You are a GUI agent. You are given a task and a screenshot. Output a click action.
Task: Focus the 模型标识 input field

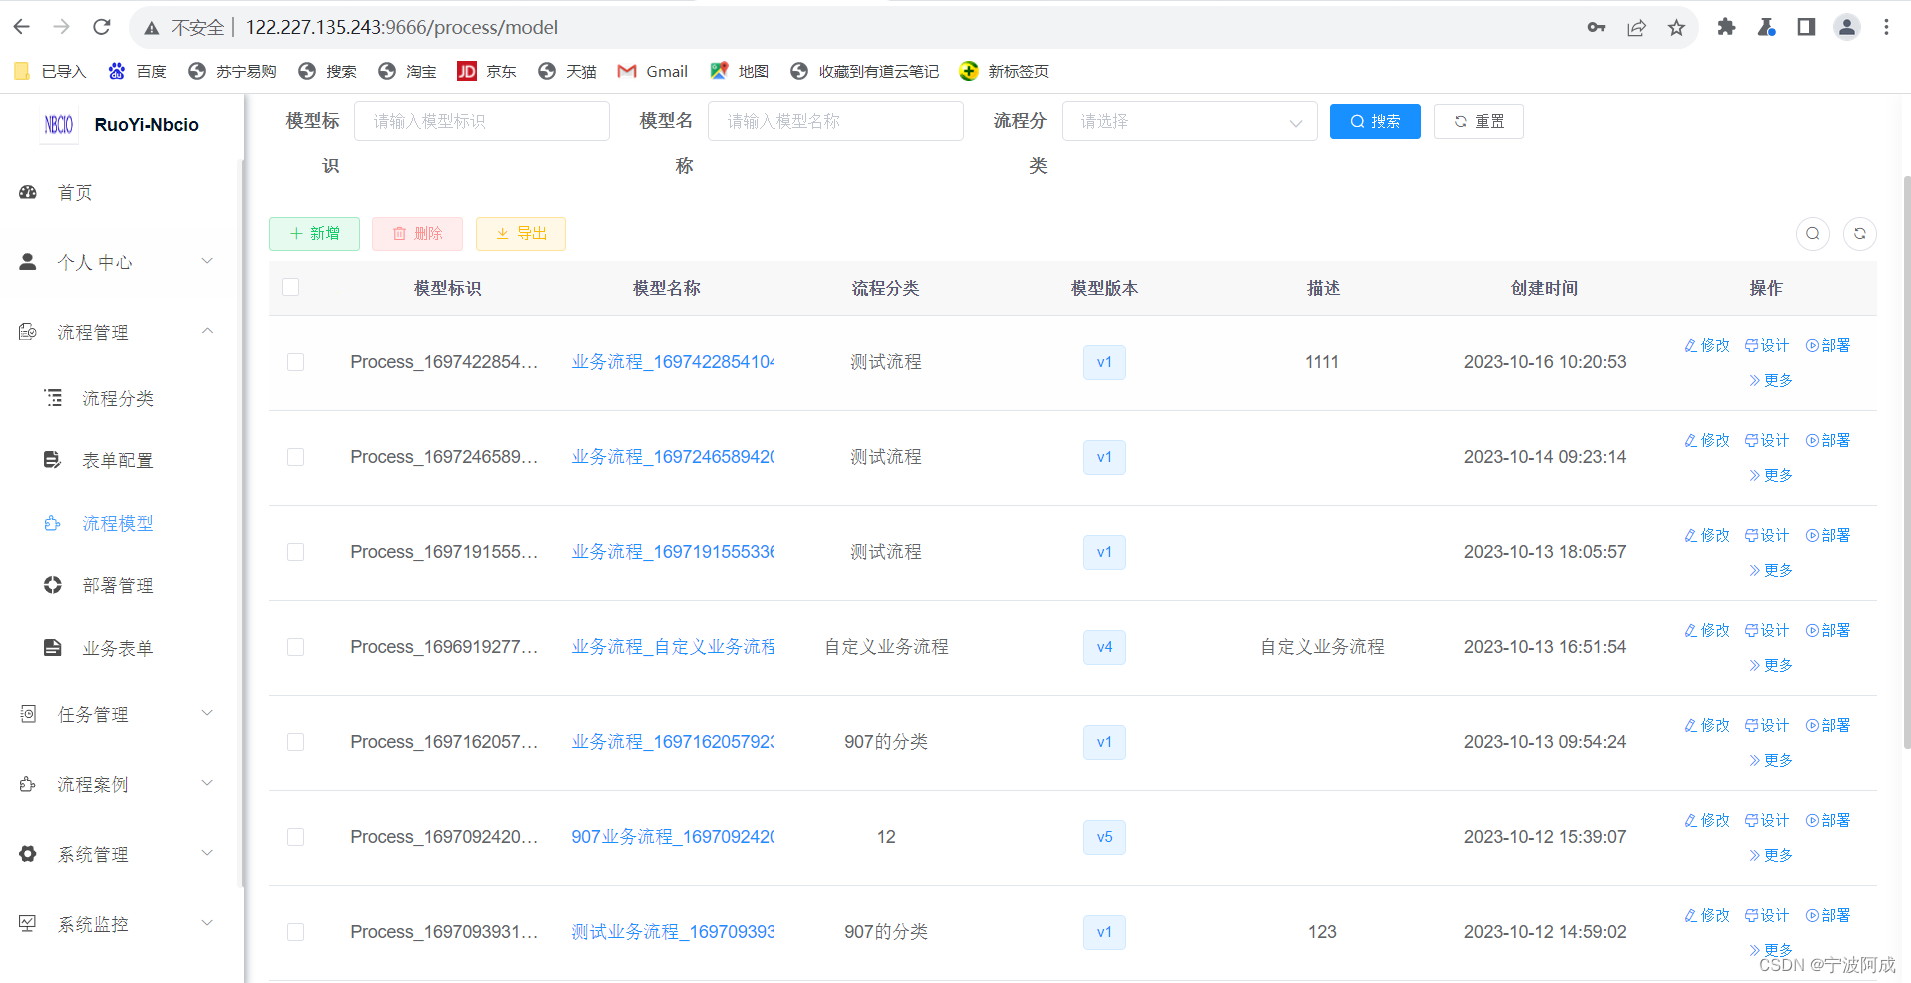coord(482,121)
